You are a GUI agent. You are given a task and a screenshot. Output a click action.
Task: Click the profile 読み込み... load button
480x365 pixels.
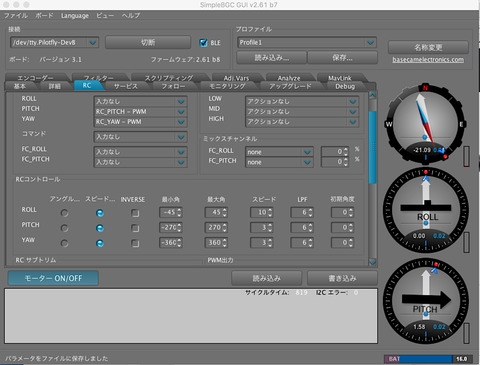tap(272, 58)
